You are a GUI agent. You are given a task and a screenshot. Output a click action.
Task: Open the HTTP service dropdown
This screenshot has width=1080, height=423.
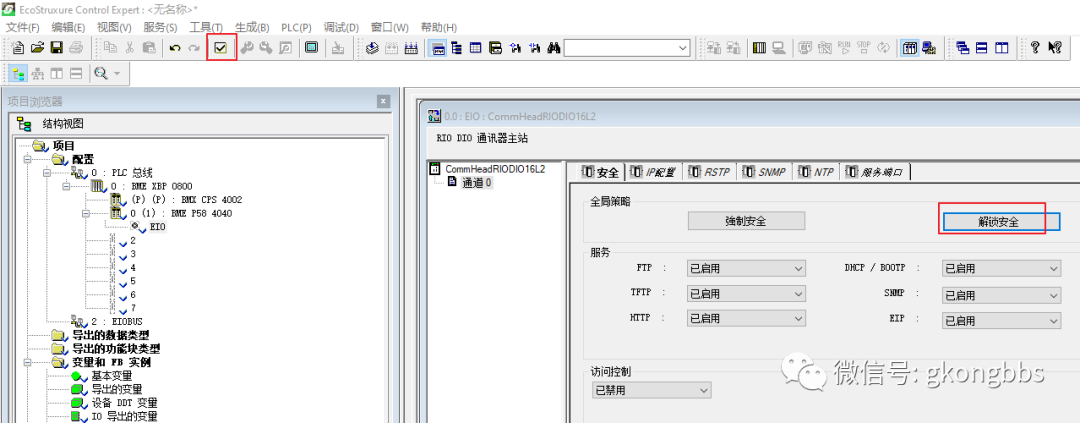[x=746, y=318]
